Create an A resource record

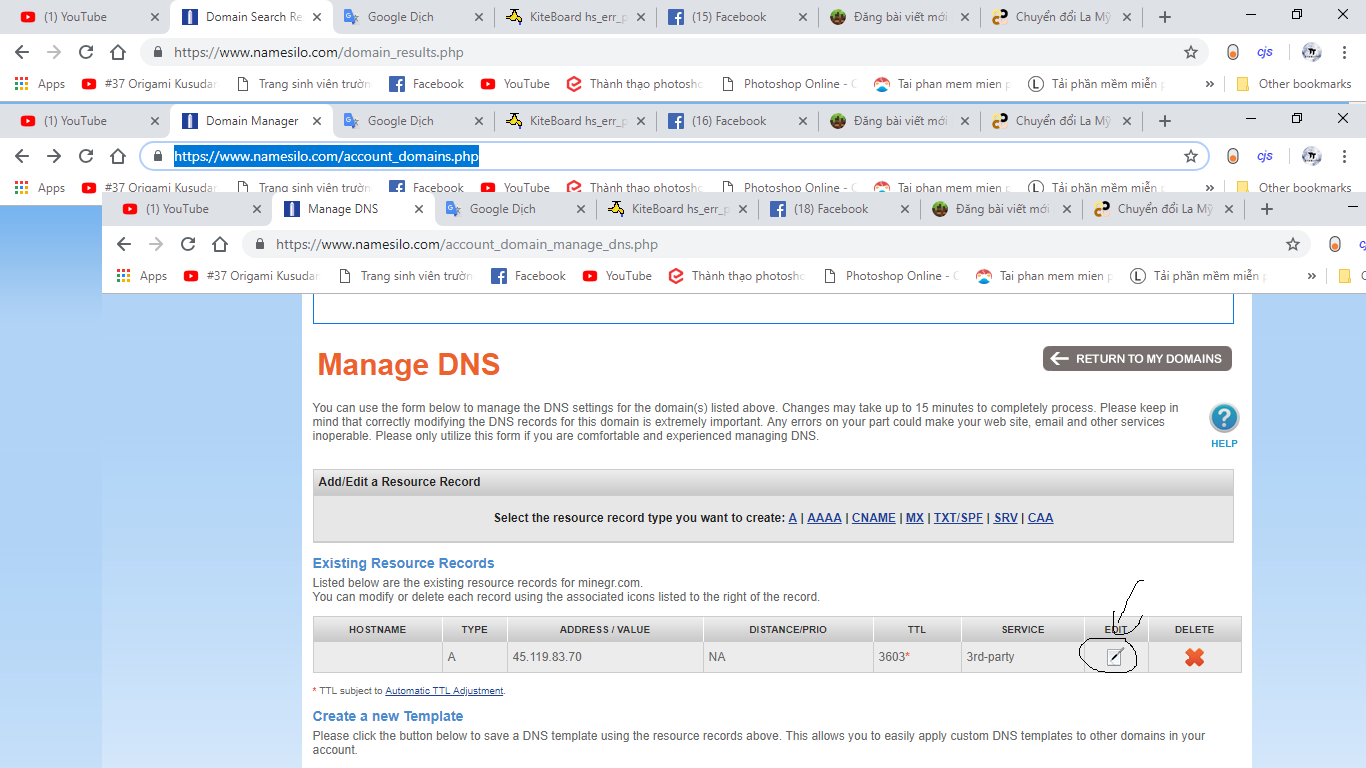tap(793, 518)
